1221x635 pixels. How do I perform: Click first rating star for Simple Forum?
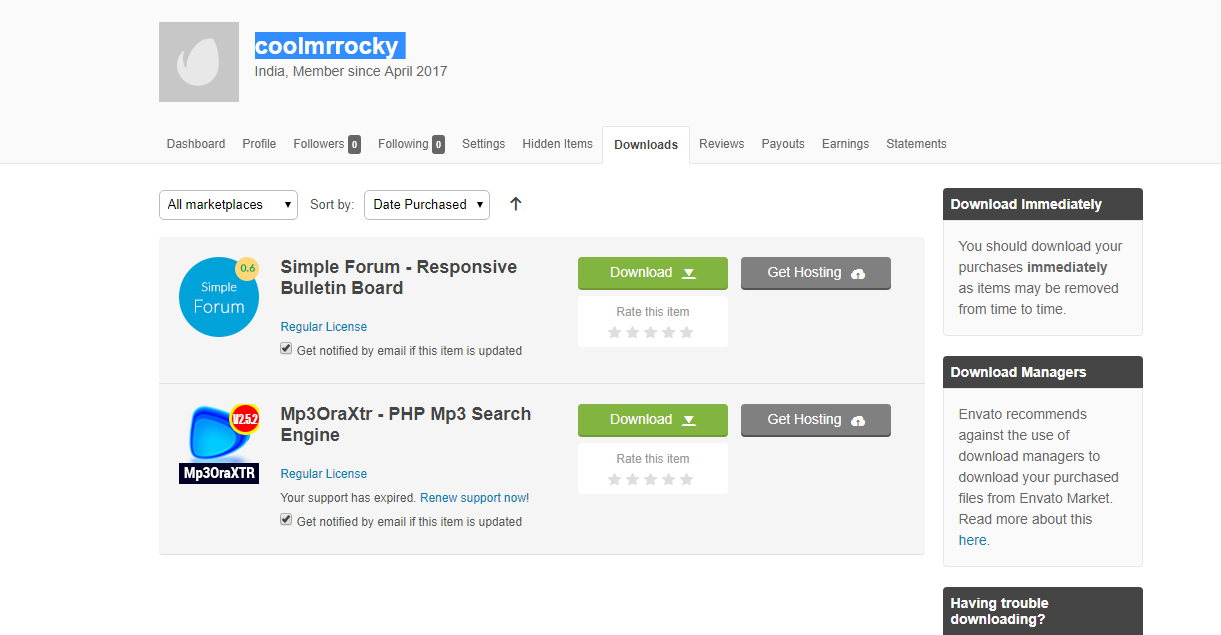point(615,332)
